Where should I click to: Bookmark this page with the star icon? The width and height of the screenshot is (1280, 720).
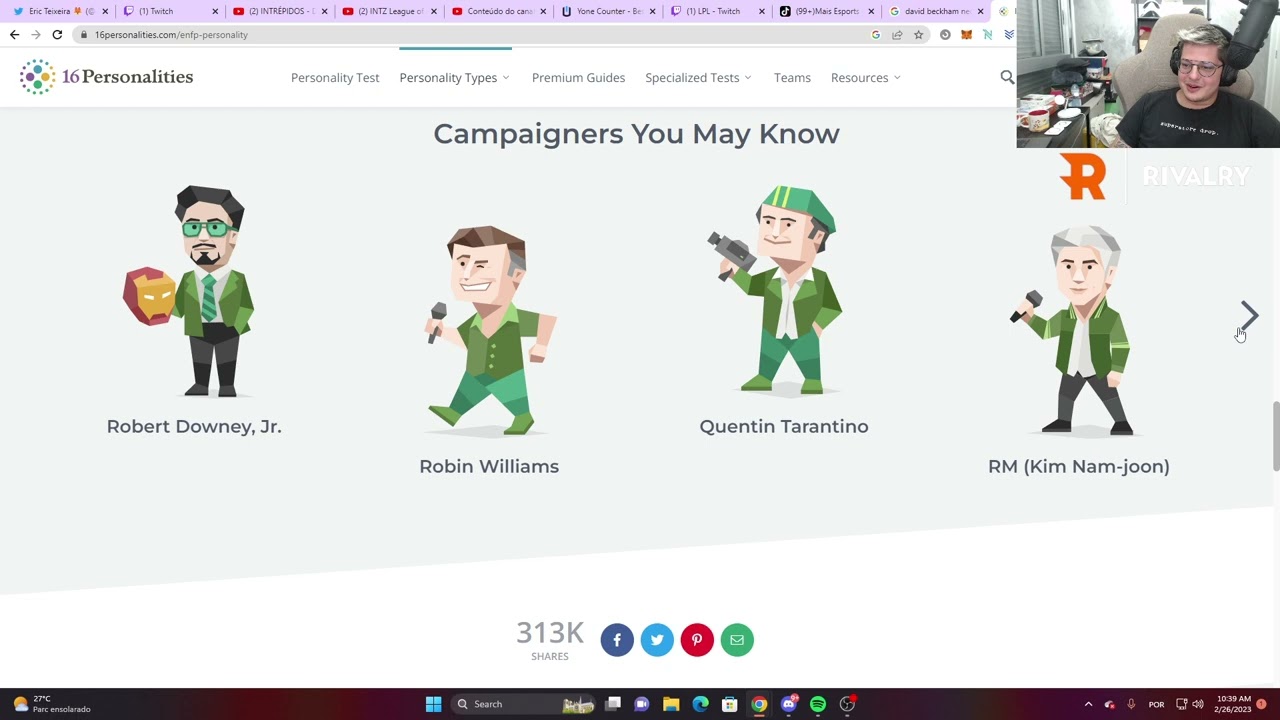(918, 35)
